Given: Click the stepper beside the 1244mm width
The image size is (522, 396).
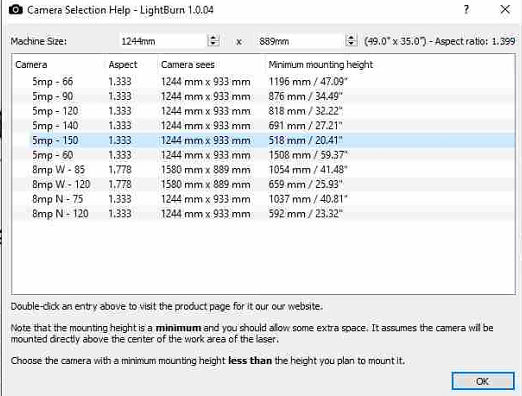Looking at the screenshot, I should pyautogui.click(x=213, y=41).
